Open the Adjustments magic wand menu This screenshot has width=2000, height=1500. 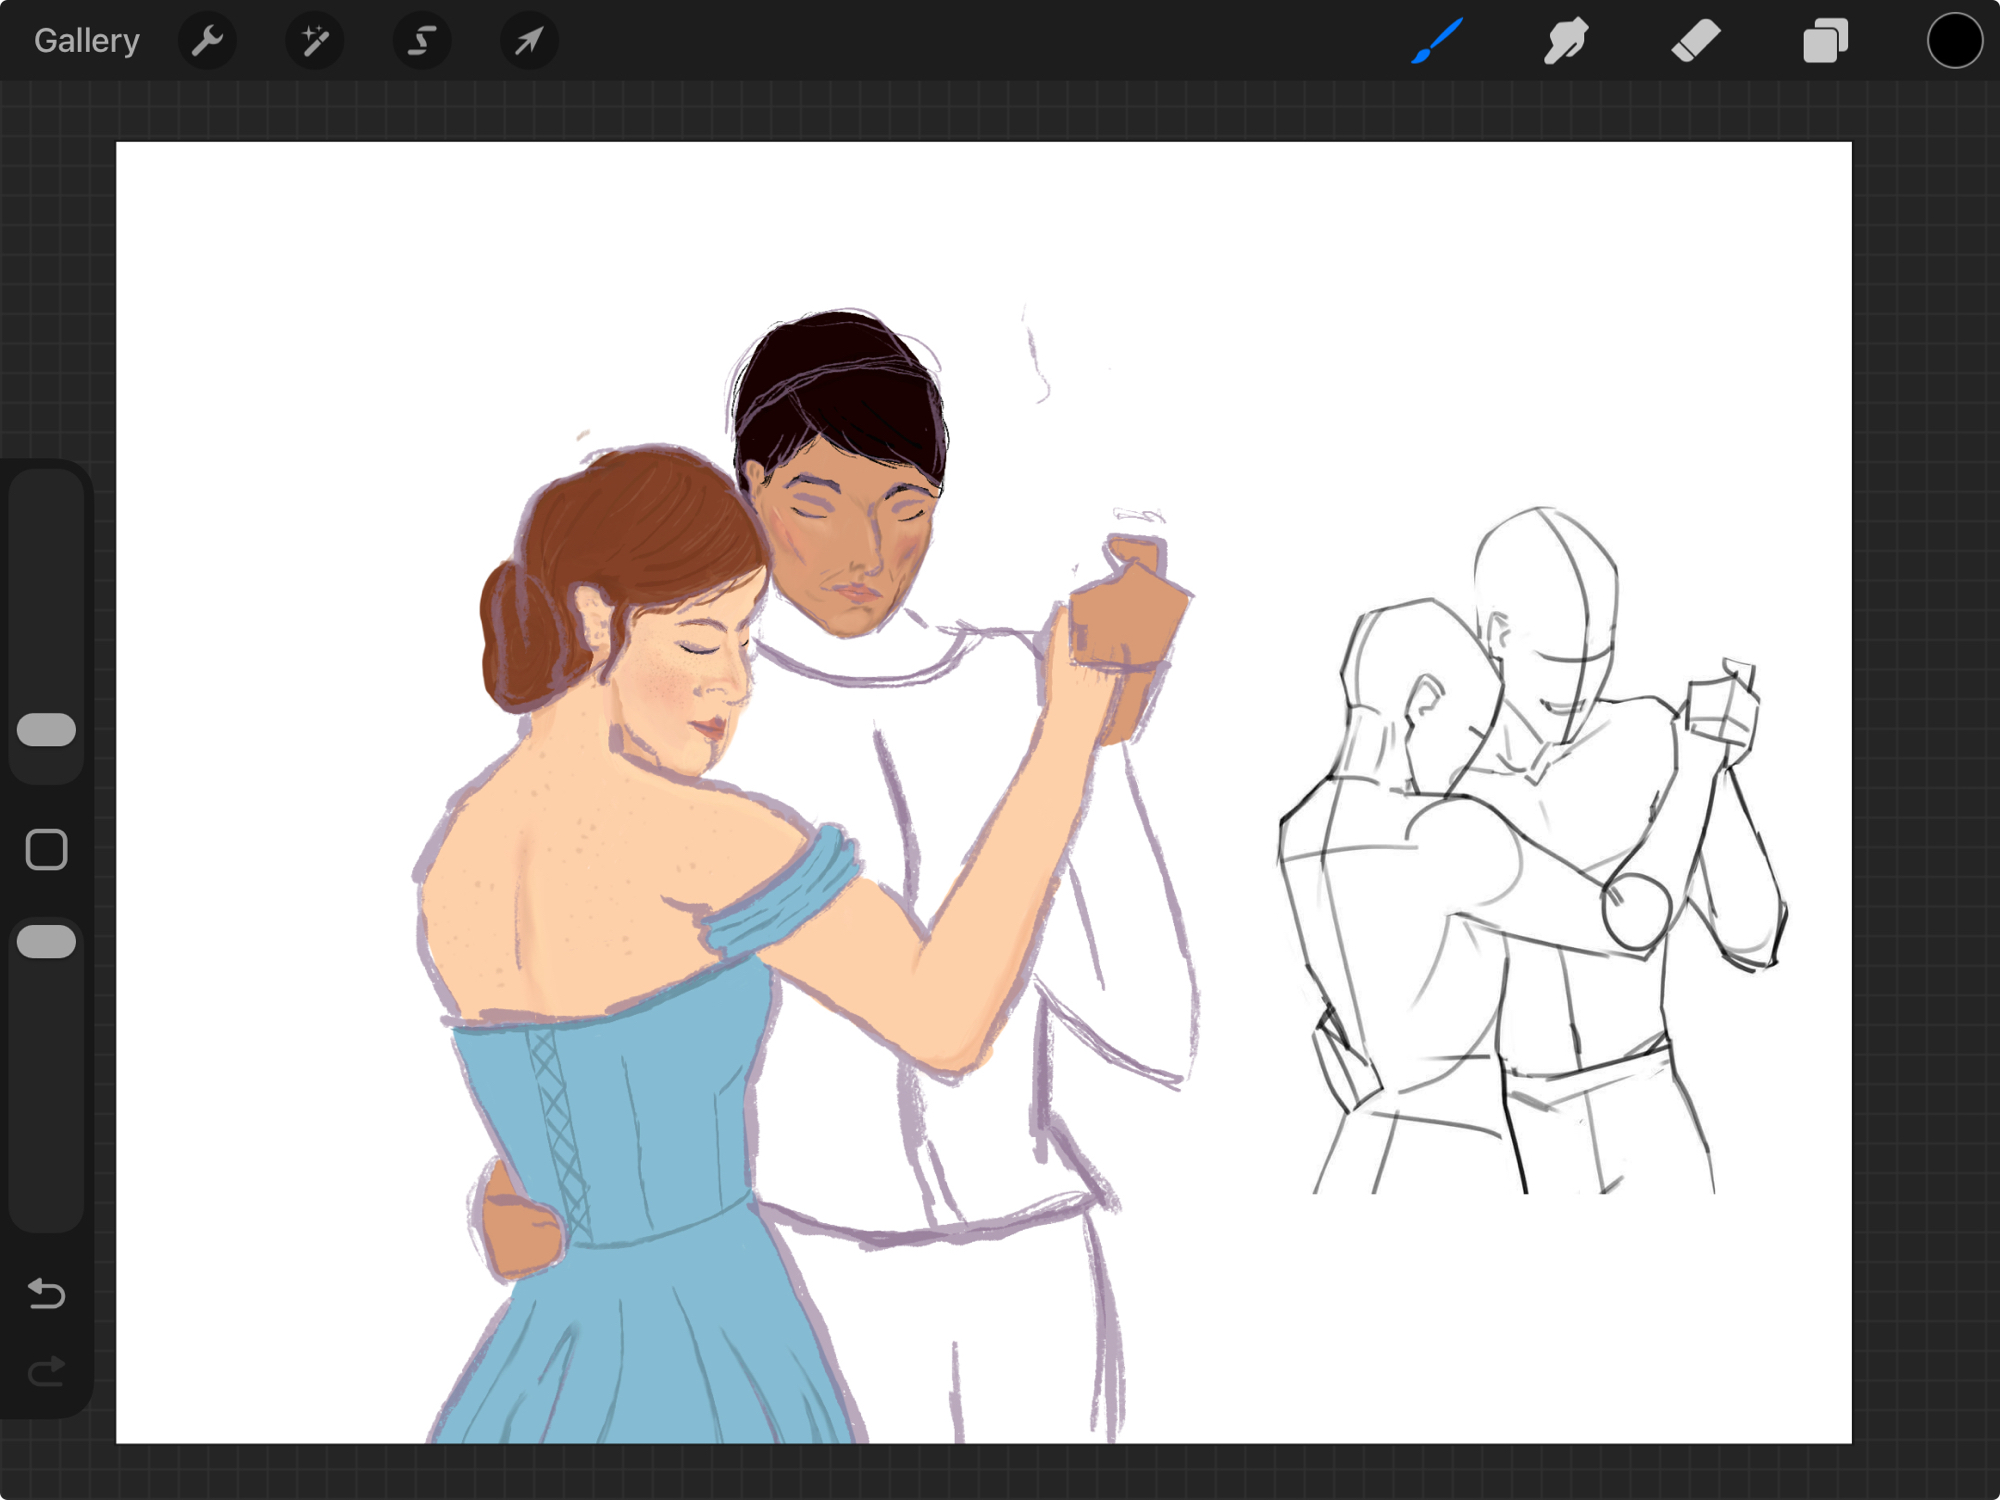pos(315,41)
